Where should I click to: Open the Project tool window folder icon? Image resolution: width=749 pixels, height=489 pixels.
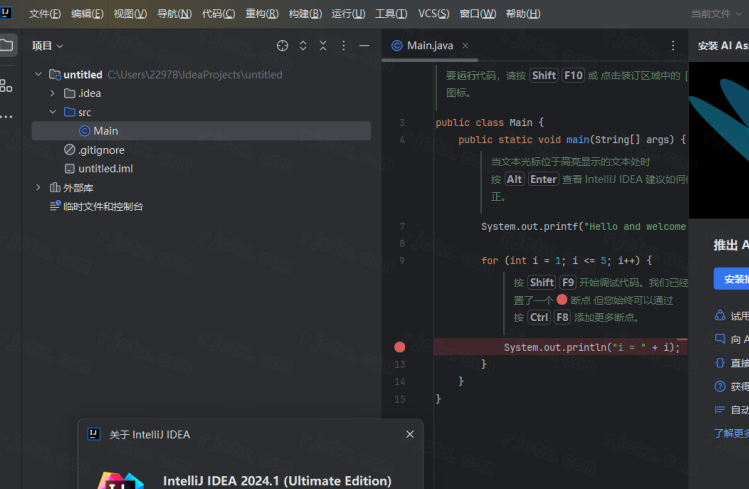pos(7,46)
